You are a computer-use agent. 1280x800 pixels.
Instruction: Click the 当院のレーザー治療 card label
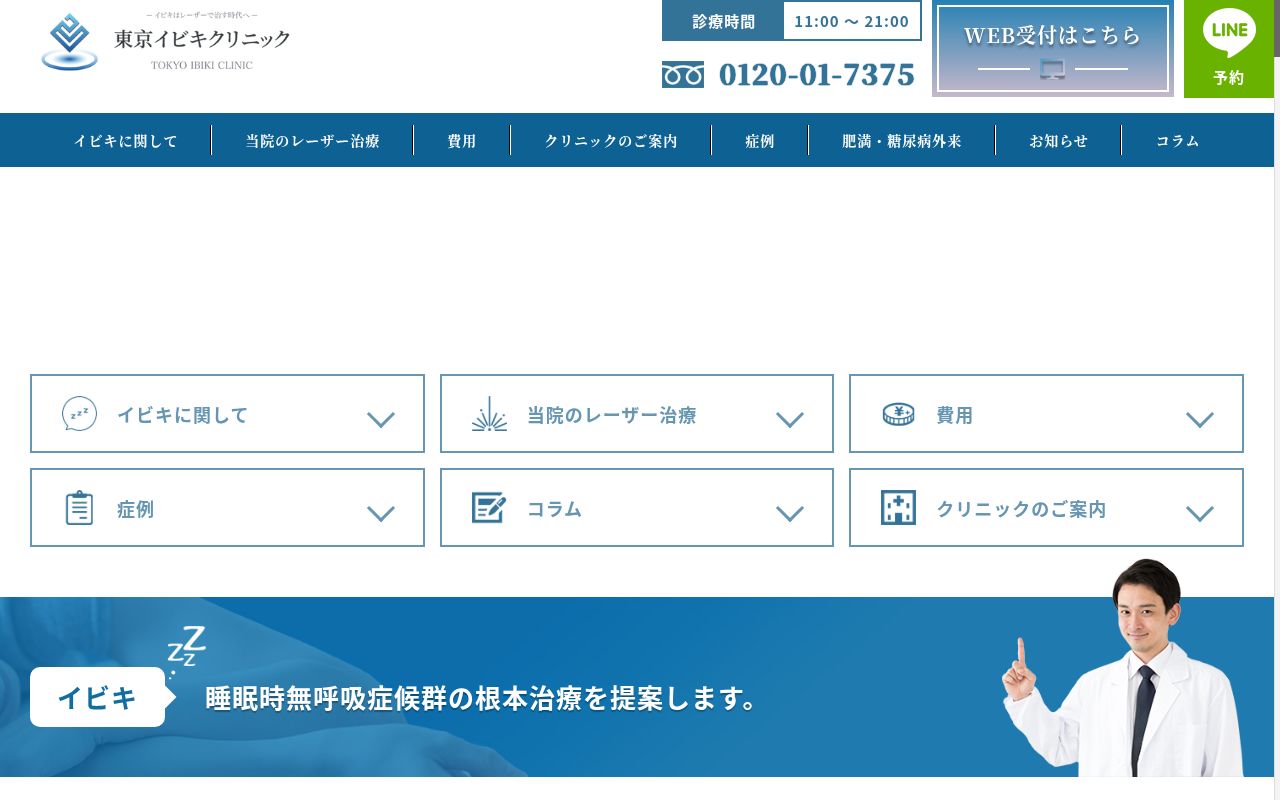pos(612,415)
